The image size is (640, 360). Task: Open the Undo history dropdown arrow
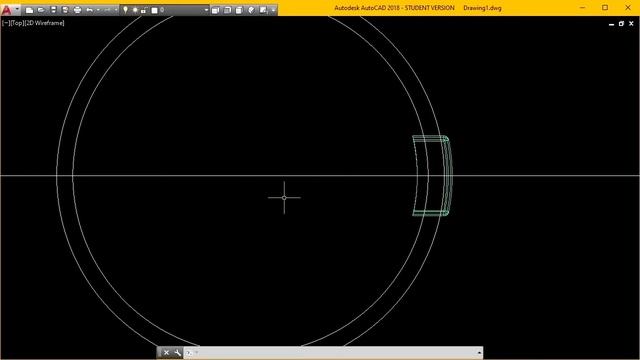[x=98, y=10]
